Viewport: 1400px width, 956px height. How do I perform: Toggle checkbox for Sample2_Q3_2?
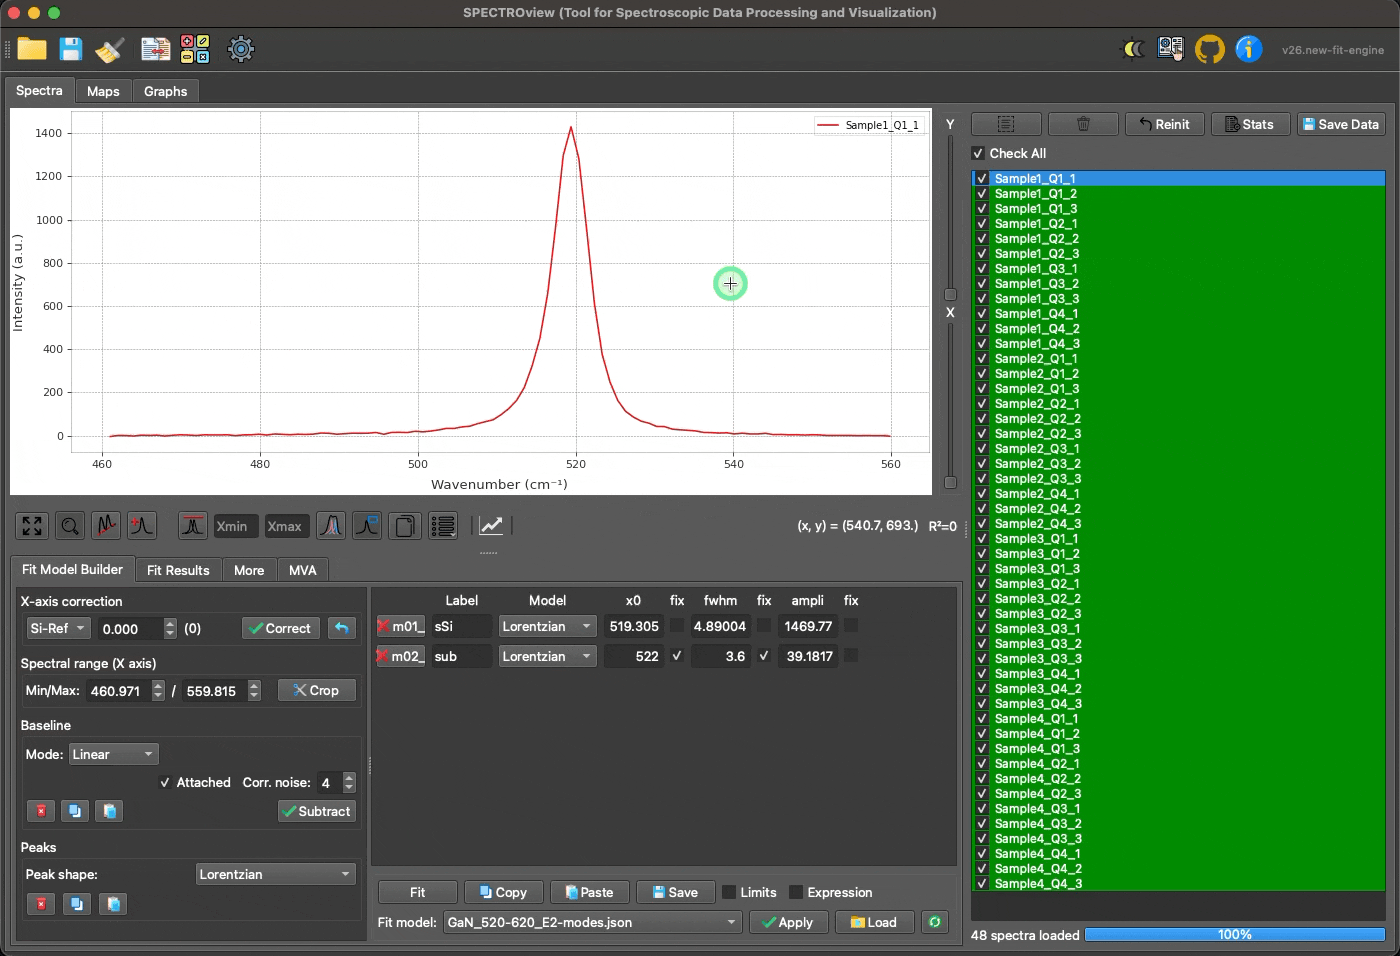click(982, 464)
